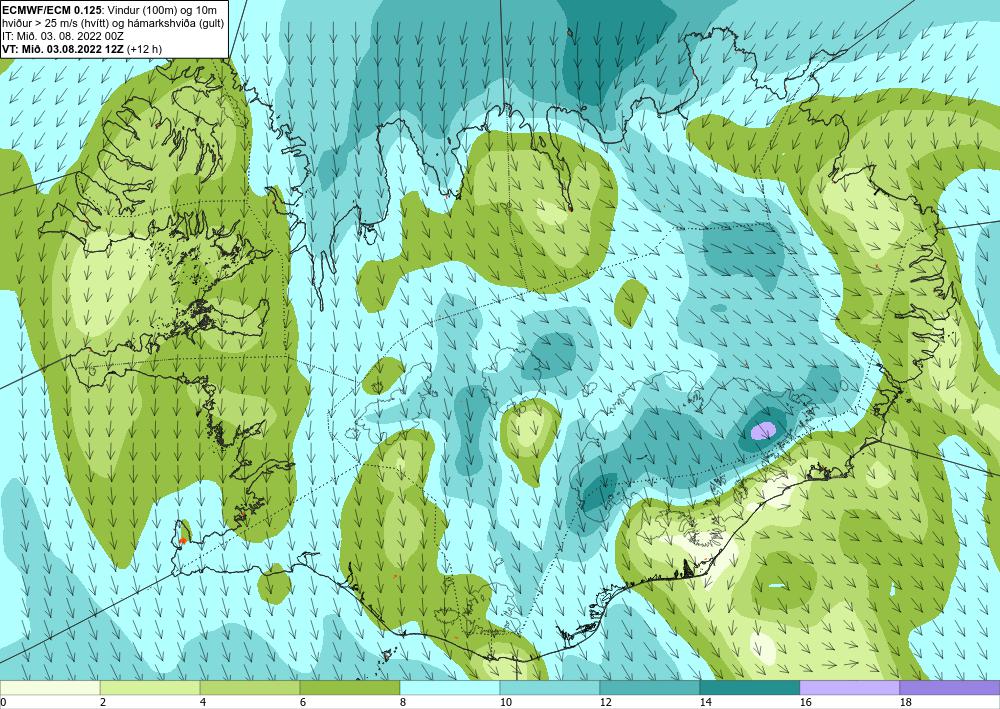Click the orange marker on the southwest peninsula

tap(182, 541)
